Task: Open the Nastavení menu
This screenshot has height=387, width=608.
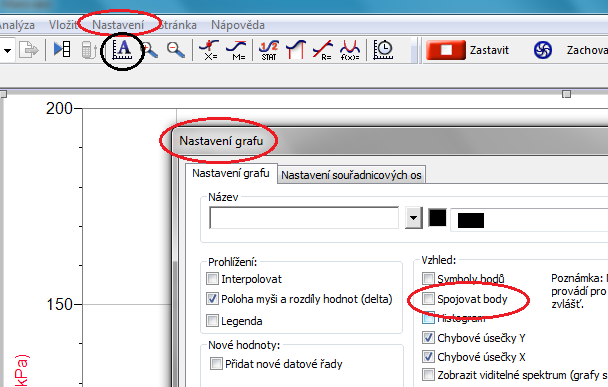Action: (118, 25)
